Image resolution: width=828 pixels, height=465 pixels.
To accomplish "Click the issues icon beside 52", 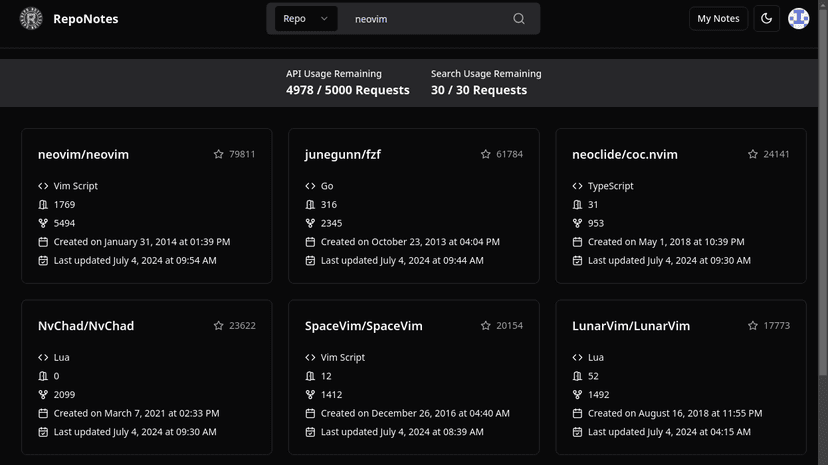I will [578, 376].
